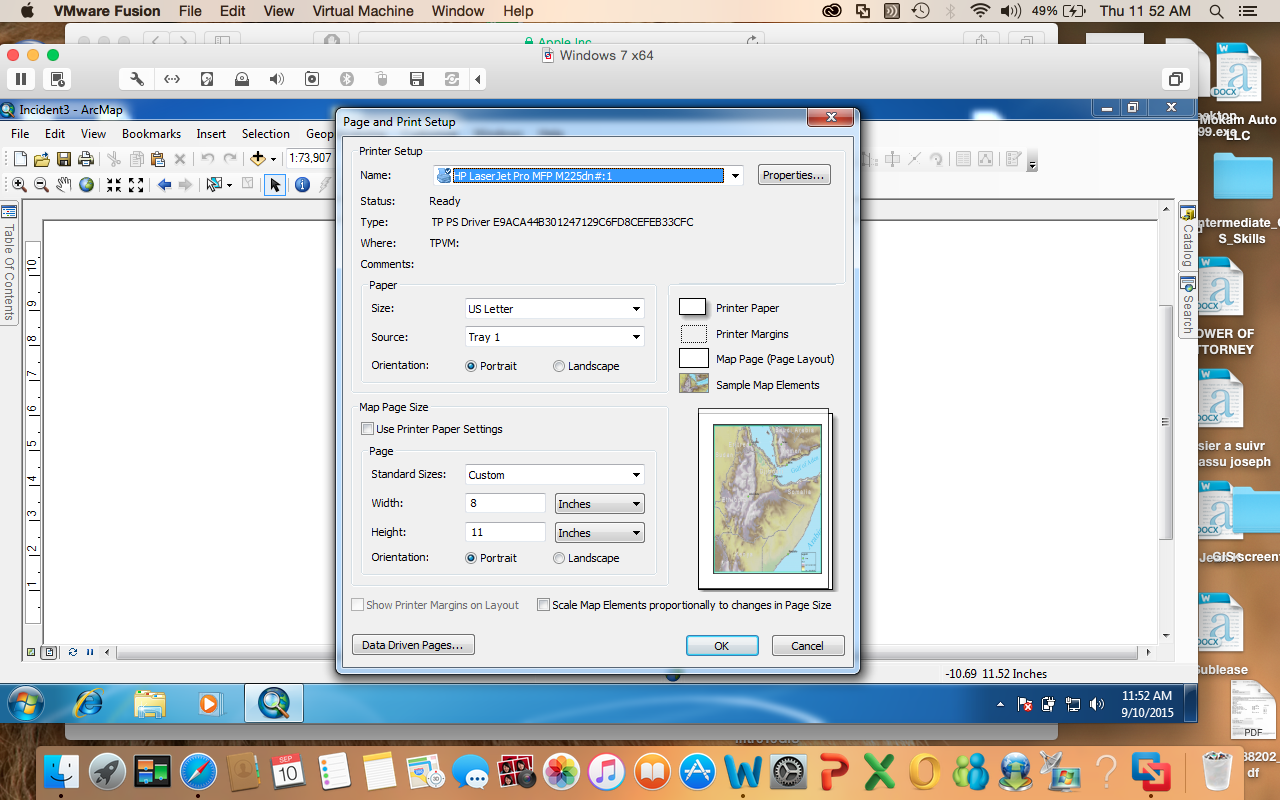This screenshot has height=800, width=1280.
Task: Enable the Use Printer Paper Settings option
Action: 368,428
